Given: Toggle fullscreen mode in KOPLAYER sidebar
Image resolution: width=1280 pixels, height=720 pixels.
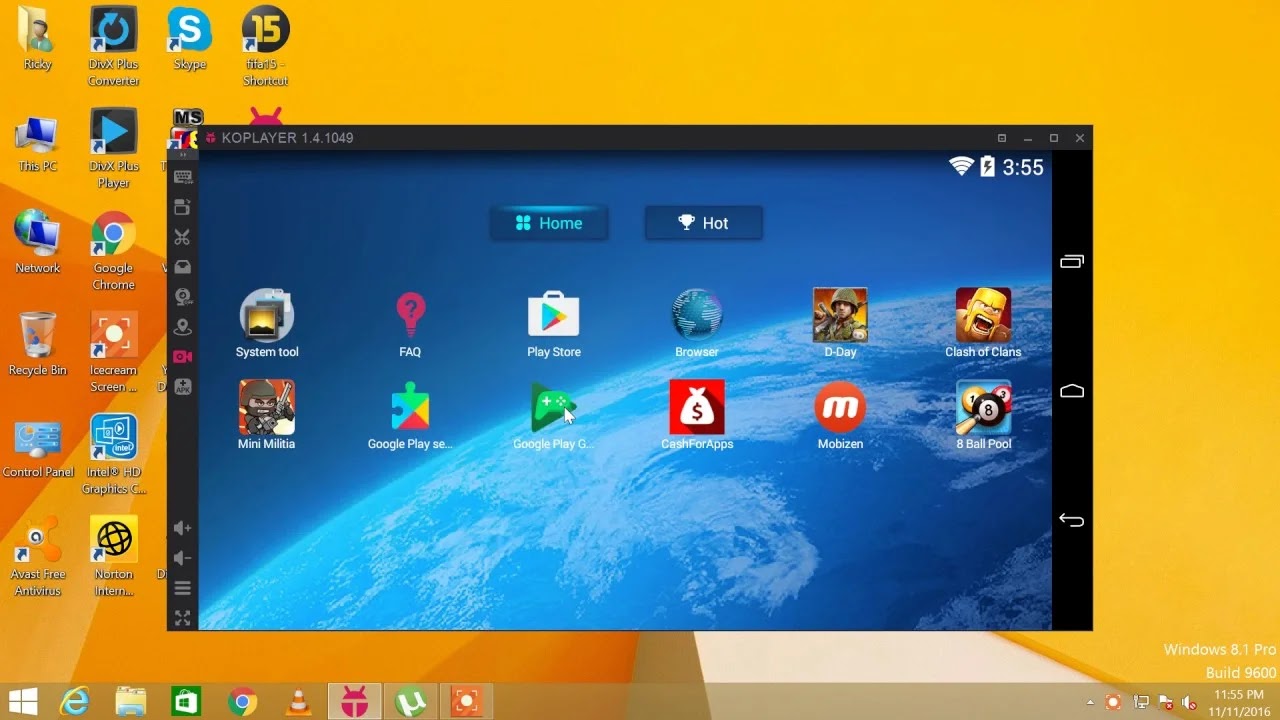Looking at the screenshot, I should (x=182, y=618).
